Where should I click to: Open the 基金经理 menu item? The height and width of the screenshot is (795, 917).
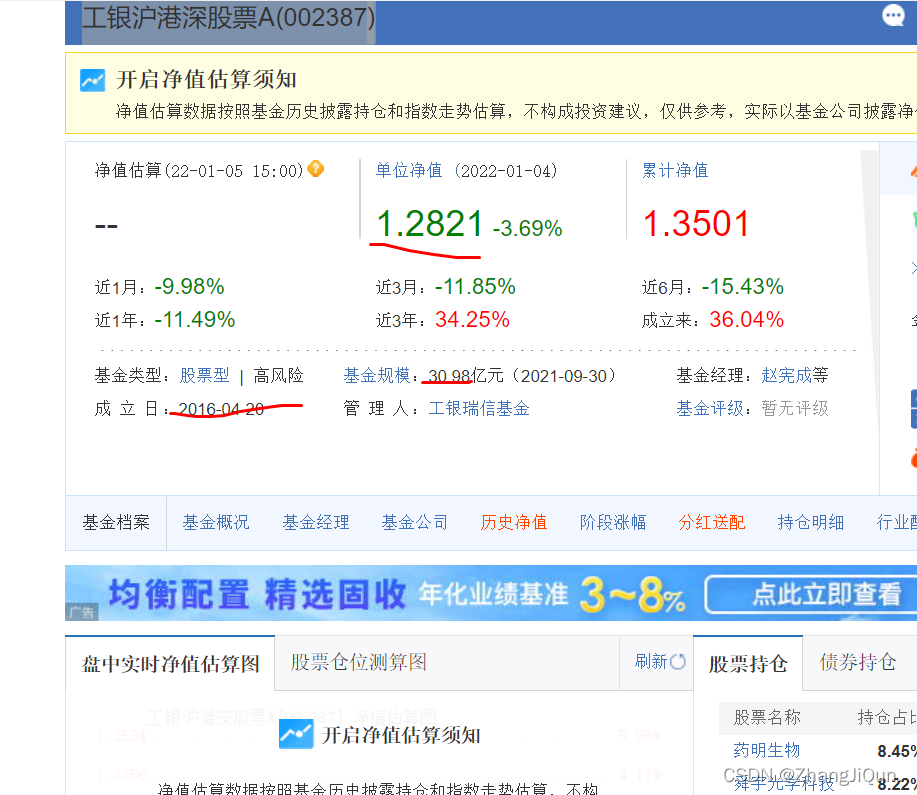(316, 522)
